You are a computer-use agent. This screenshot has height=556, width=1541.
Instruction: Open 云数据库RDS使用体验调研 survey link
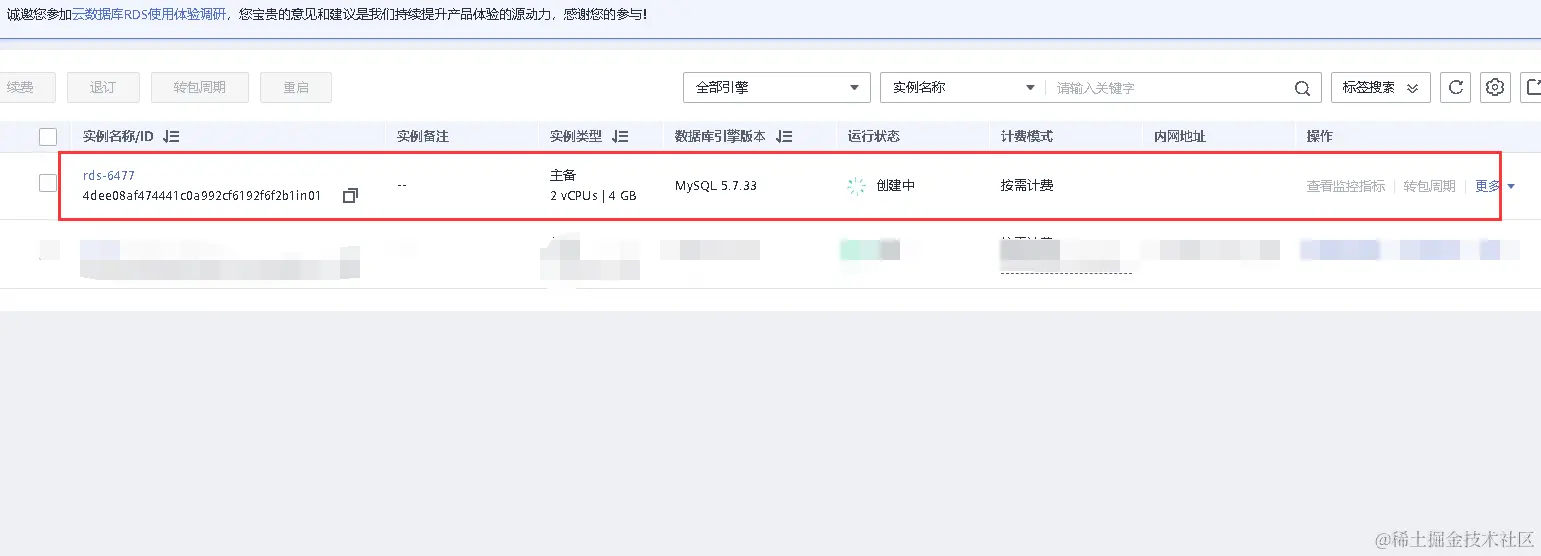(x=149, y=14)
